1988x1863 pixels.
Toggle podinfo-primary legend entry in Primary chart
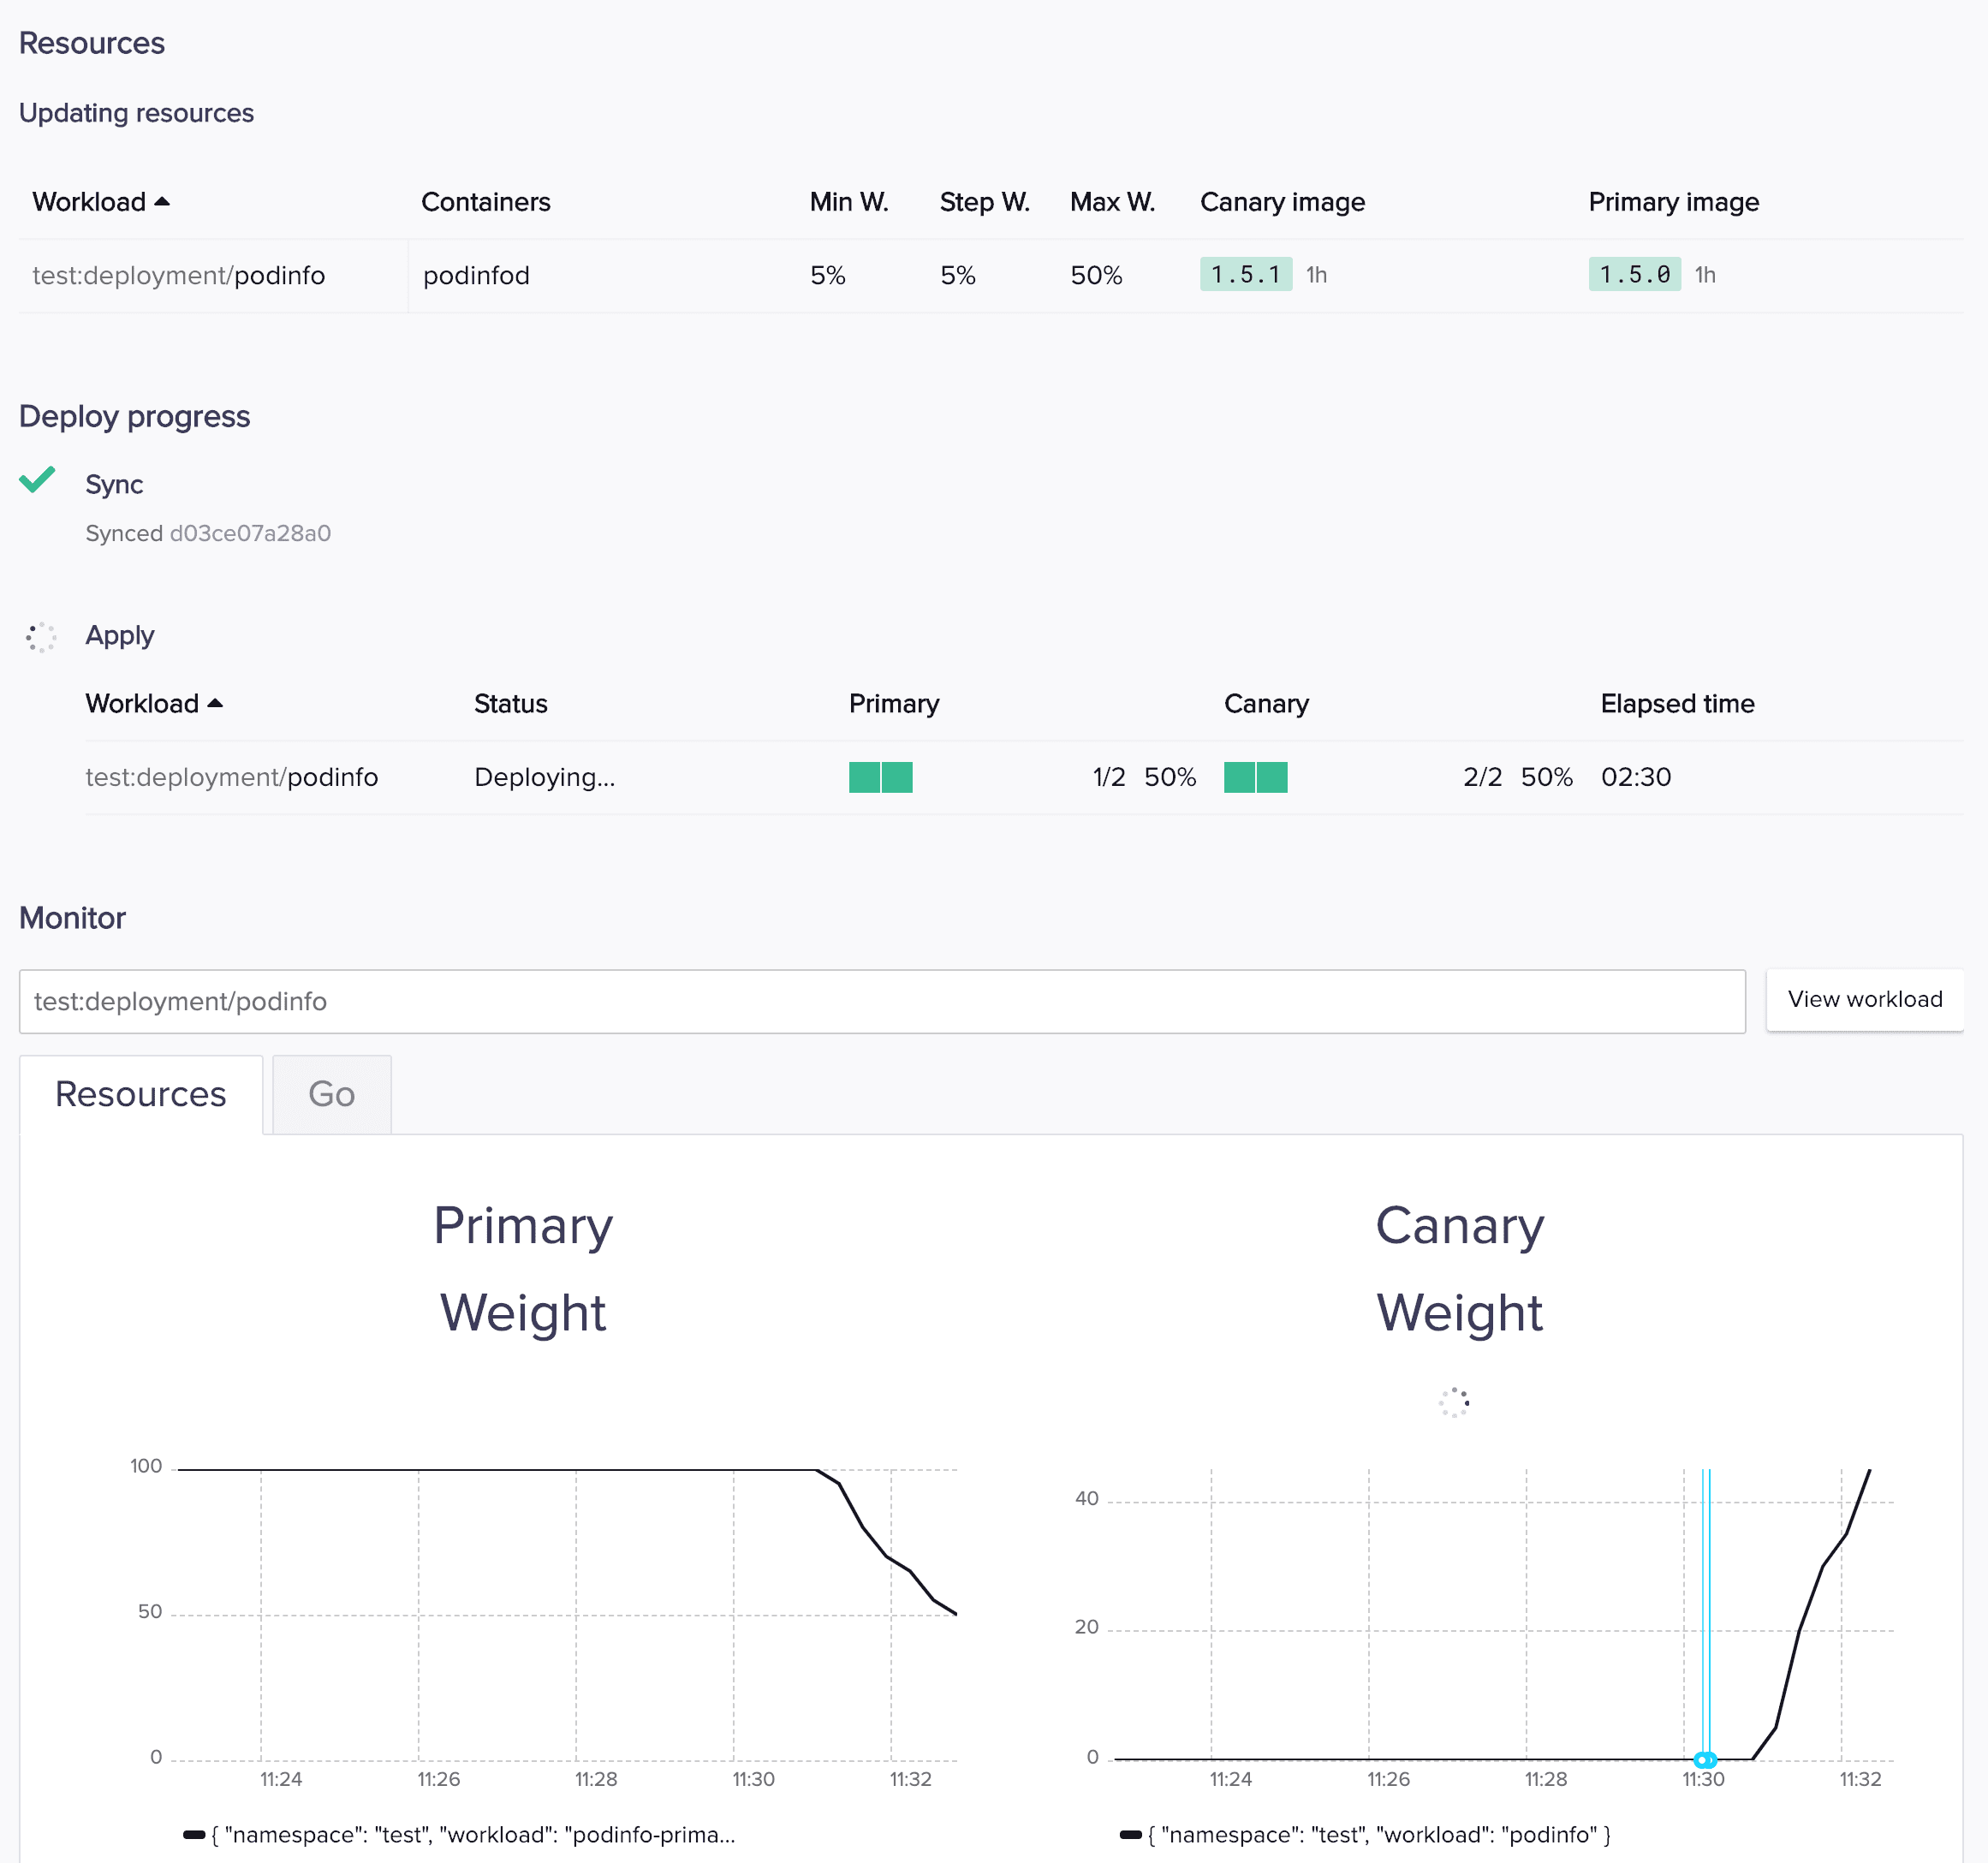[x=460, y=1835]
